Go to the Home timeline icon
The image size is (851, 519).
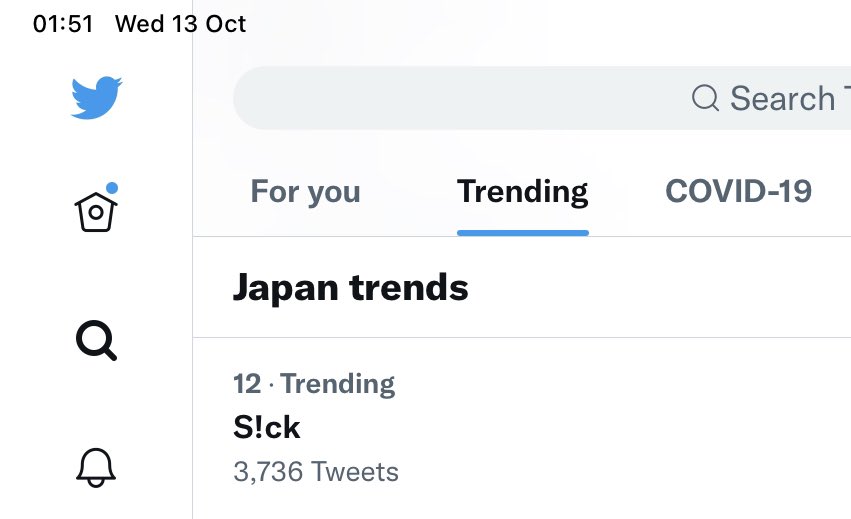pyautogui.click(x=96, y=210)
